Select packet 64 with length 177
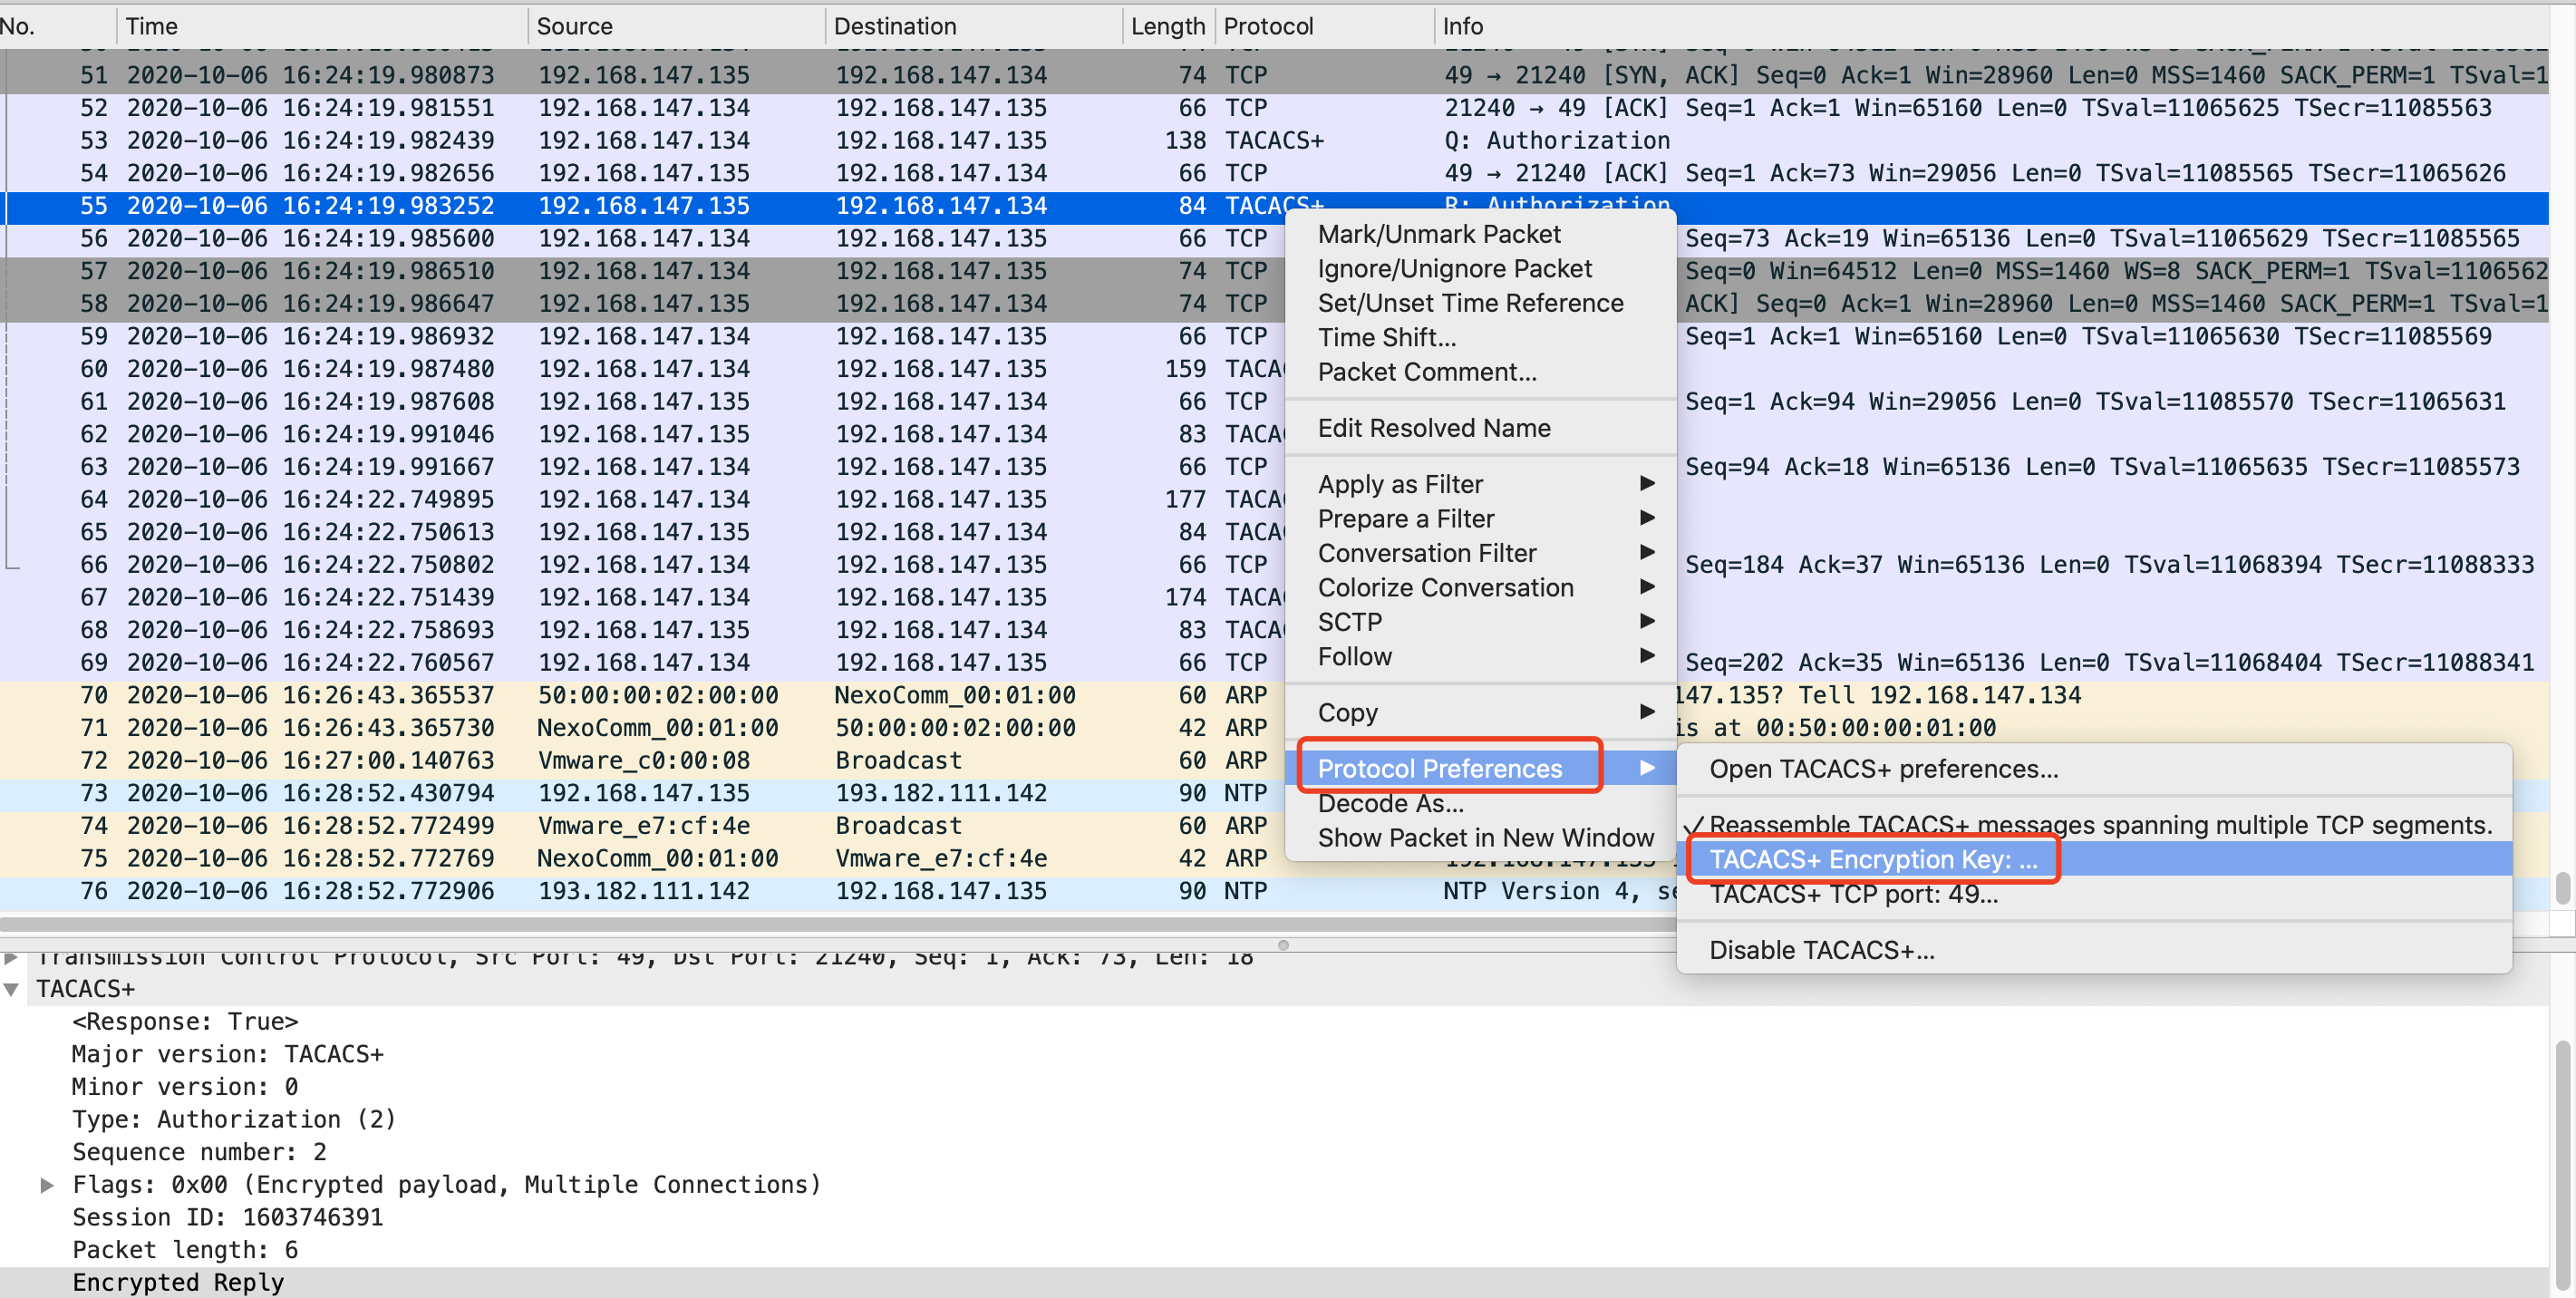The image size is (2576, 1298). 640,499
